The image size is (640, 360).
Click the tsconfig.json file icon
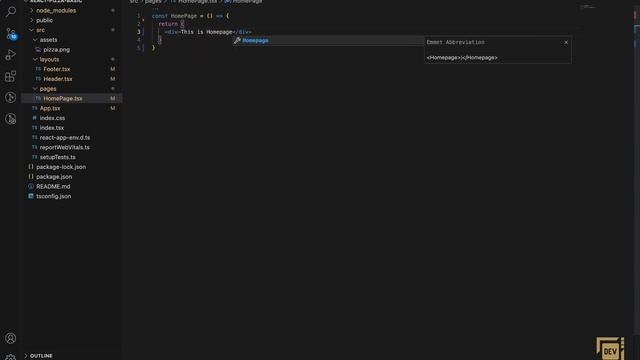(31, 197)
